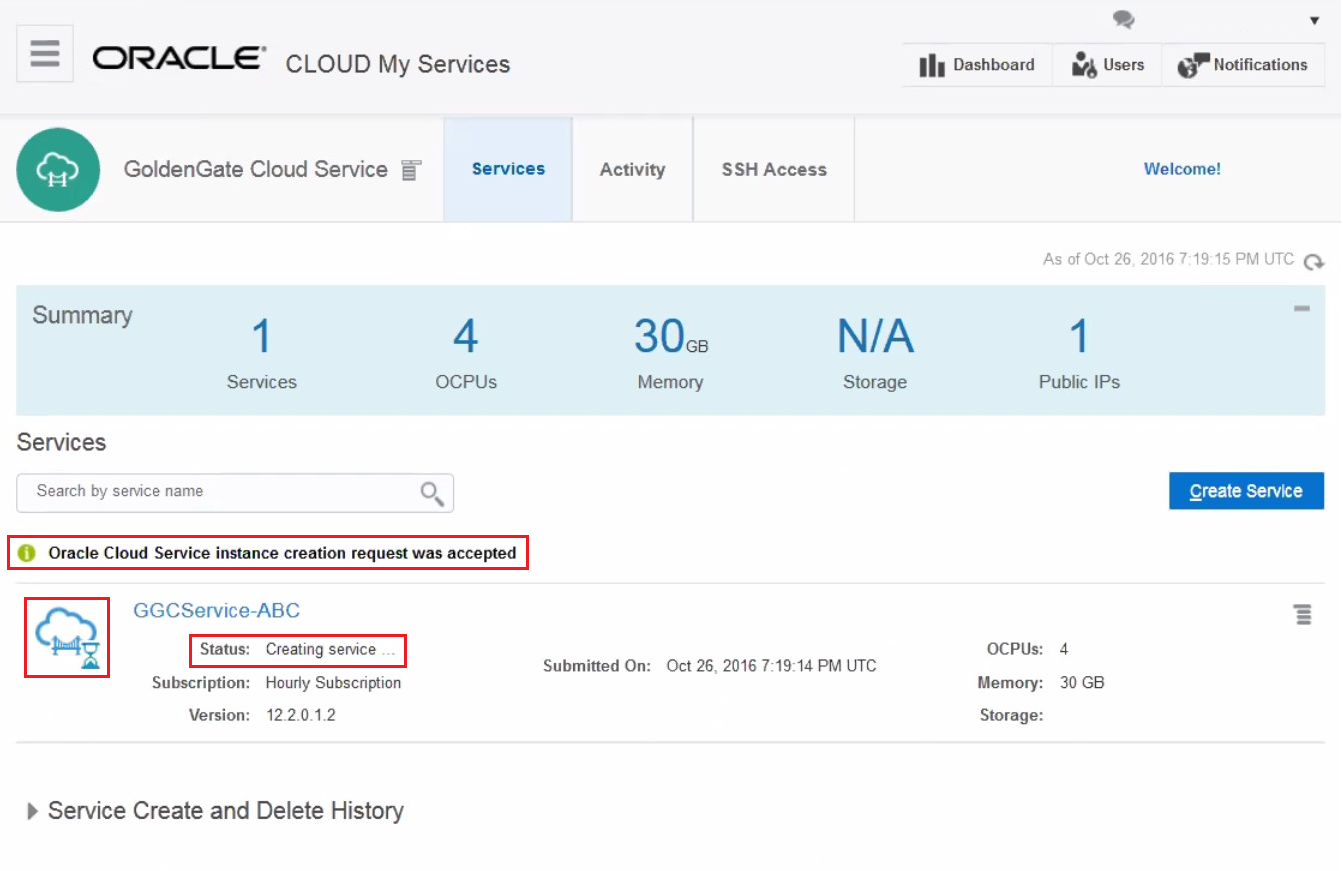Screen dimensions: 1343x871
Task: Click the refresh icon beside the timestamp
Action: coord(1313,261)
